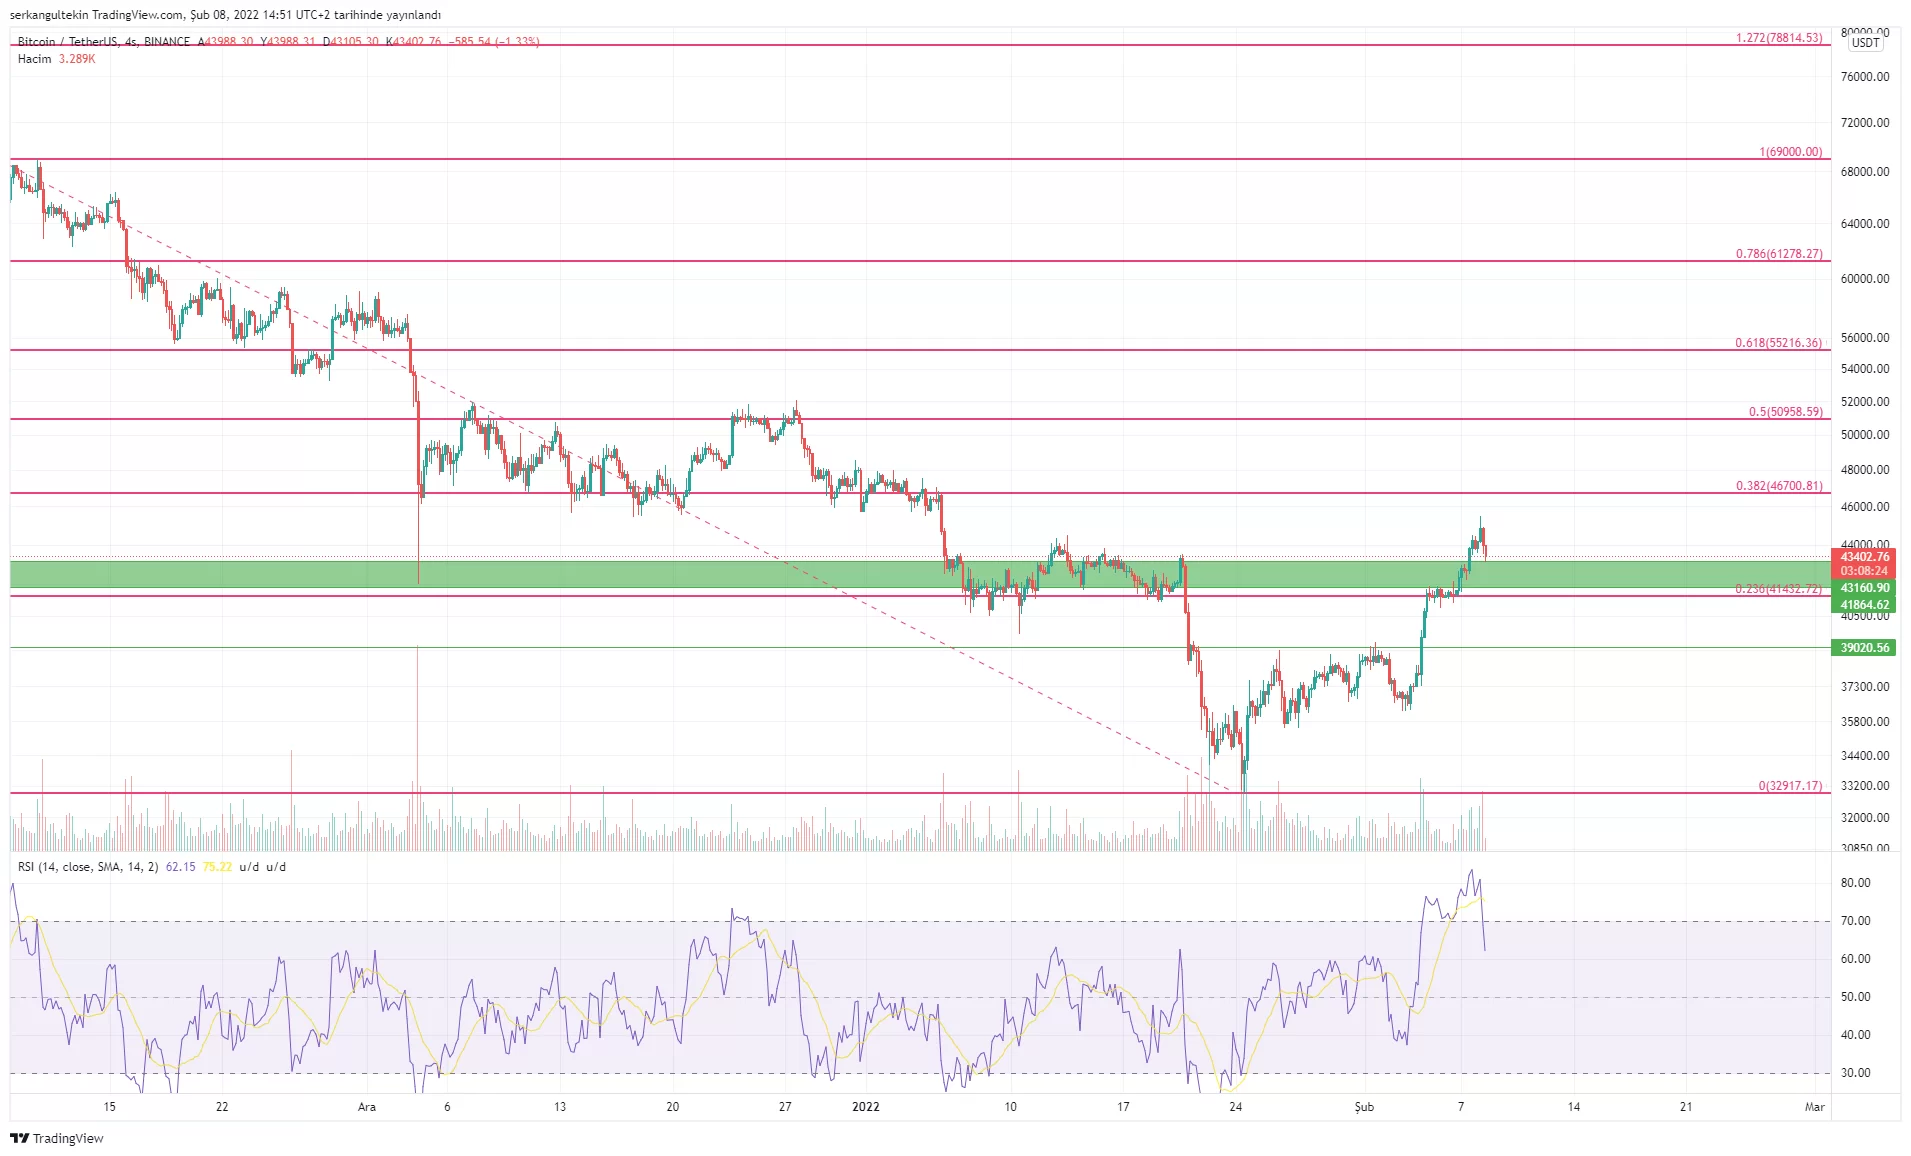Click the Hacim volume indicator label
This screenshot has height=1156, width=1911.
coord(35,59)
